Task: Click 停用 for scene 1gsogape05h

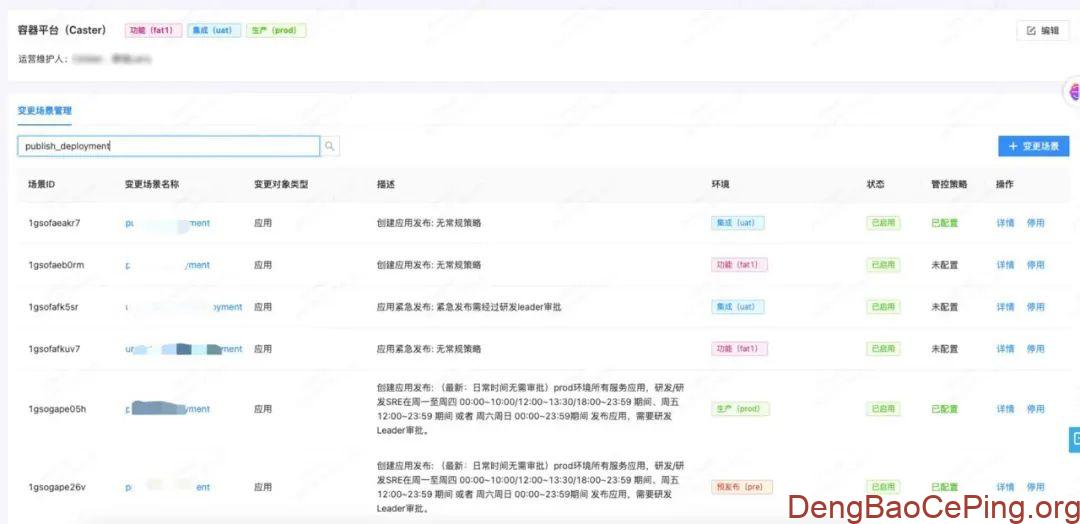Action: [x=1035, y=409]
